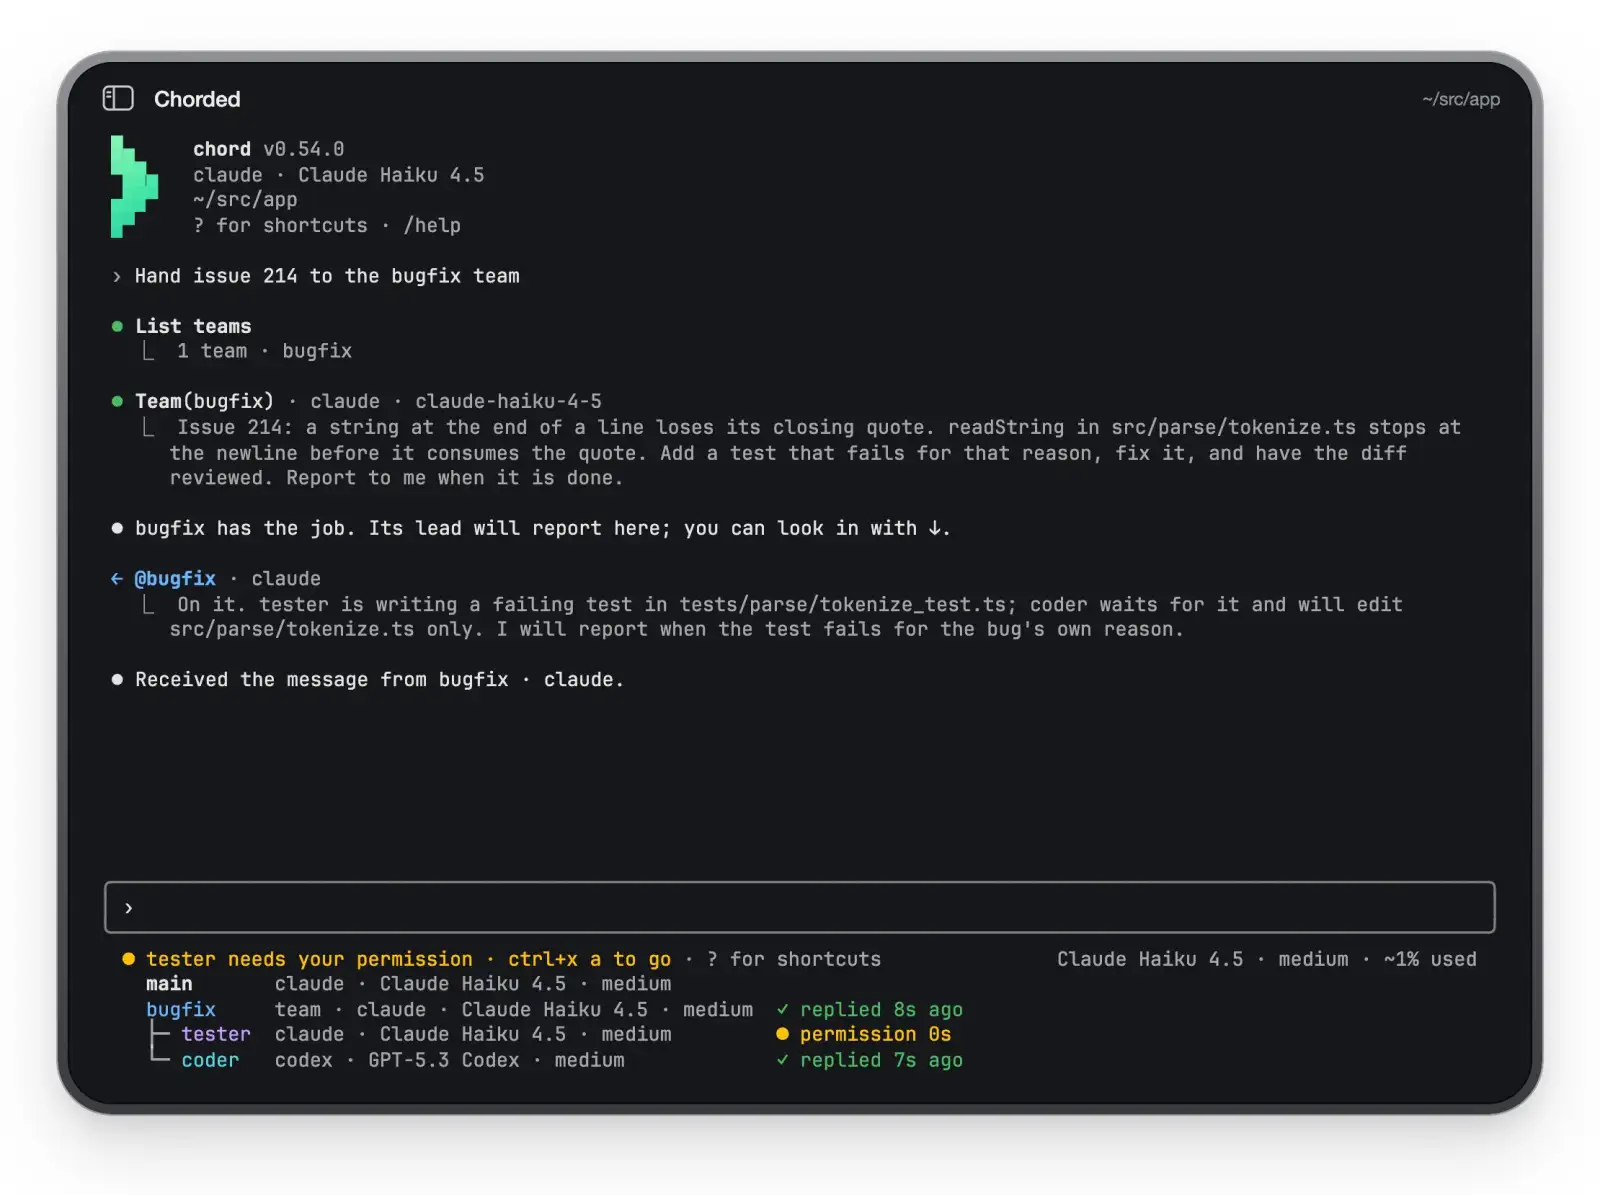
Task: Click 'Claude Haiku 4.5 · medium · ~1% used' status
Action: (x=1266, y=959)
